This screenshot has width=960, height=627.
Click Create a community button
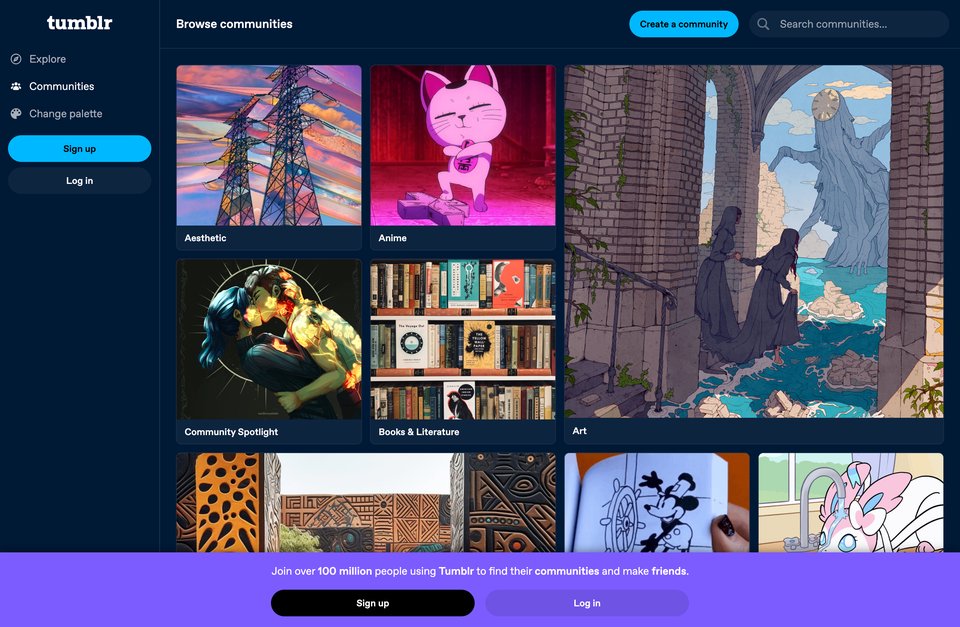684,24
